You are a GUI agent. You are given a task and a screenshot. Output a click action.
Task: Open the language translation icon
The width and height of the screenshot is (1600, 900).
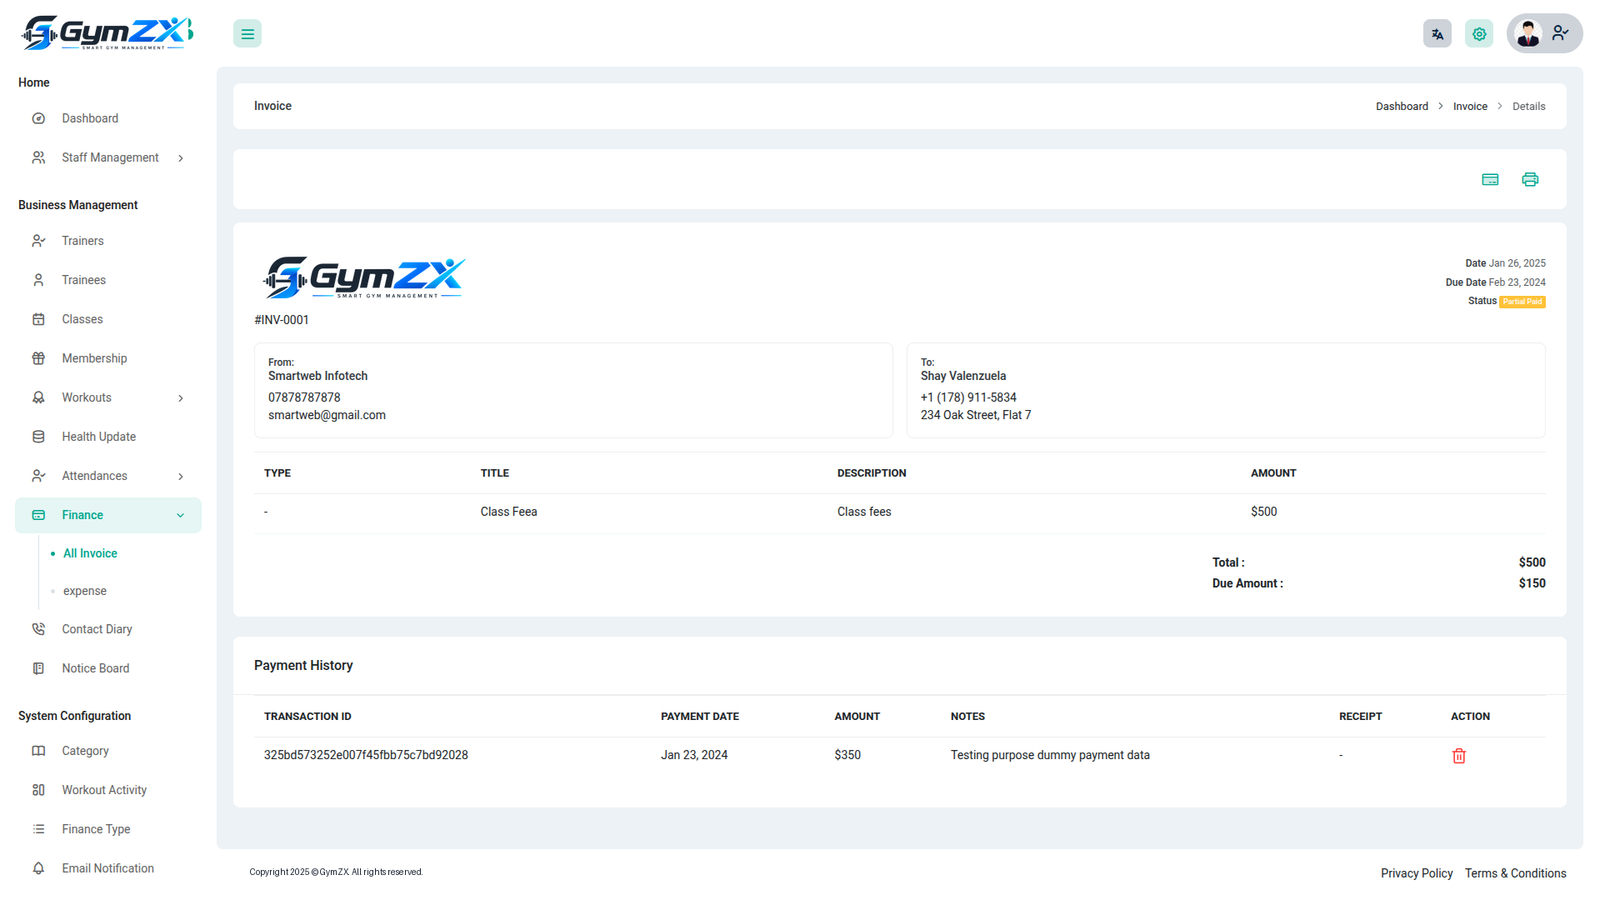pos(1437,34)
